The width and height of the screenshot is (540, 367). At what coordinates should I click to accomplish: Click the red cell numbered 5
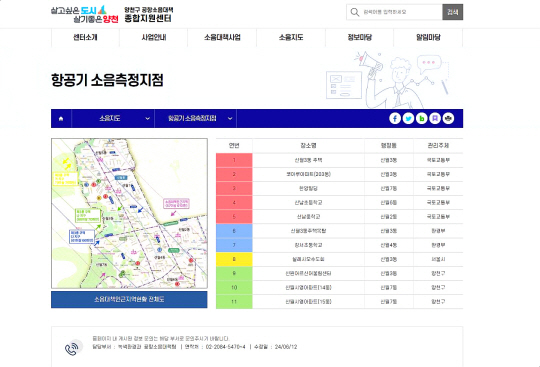tap(234, 217)
